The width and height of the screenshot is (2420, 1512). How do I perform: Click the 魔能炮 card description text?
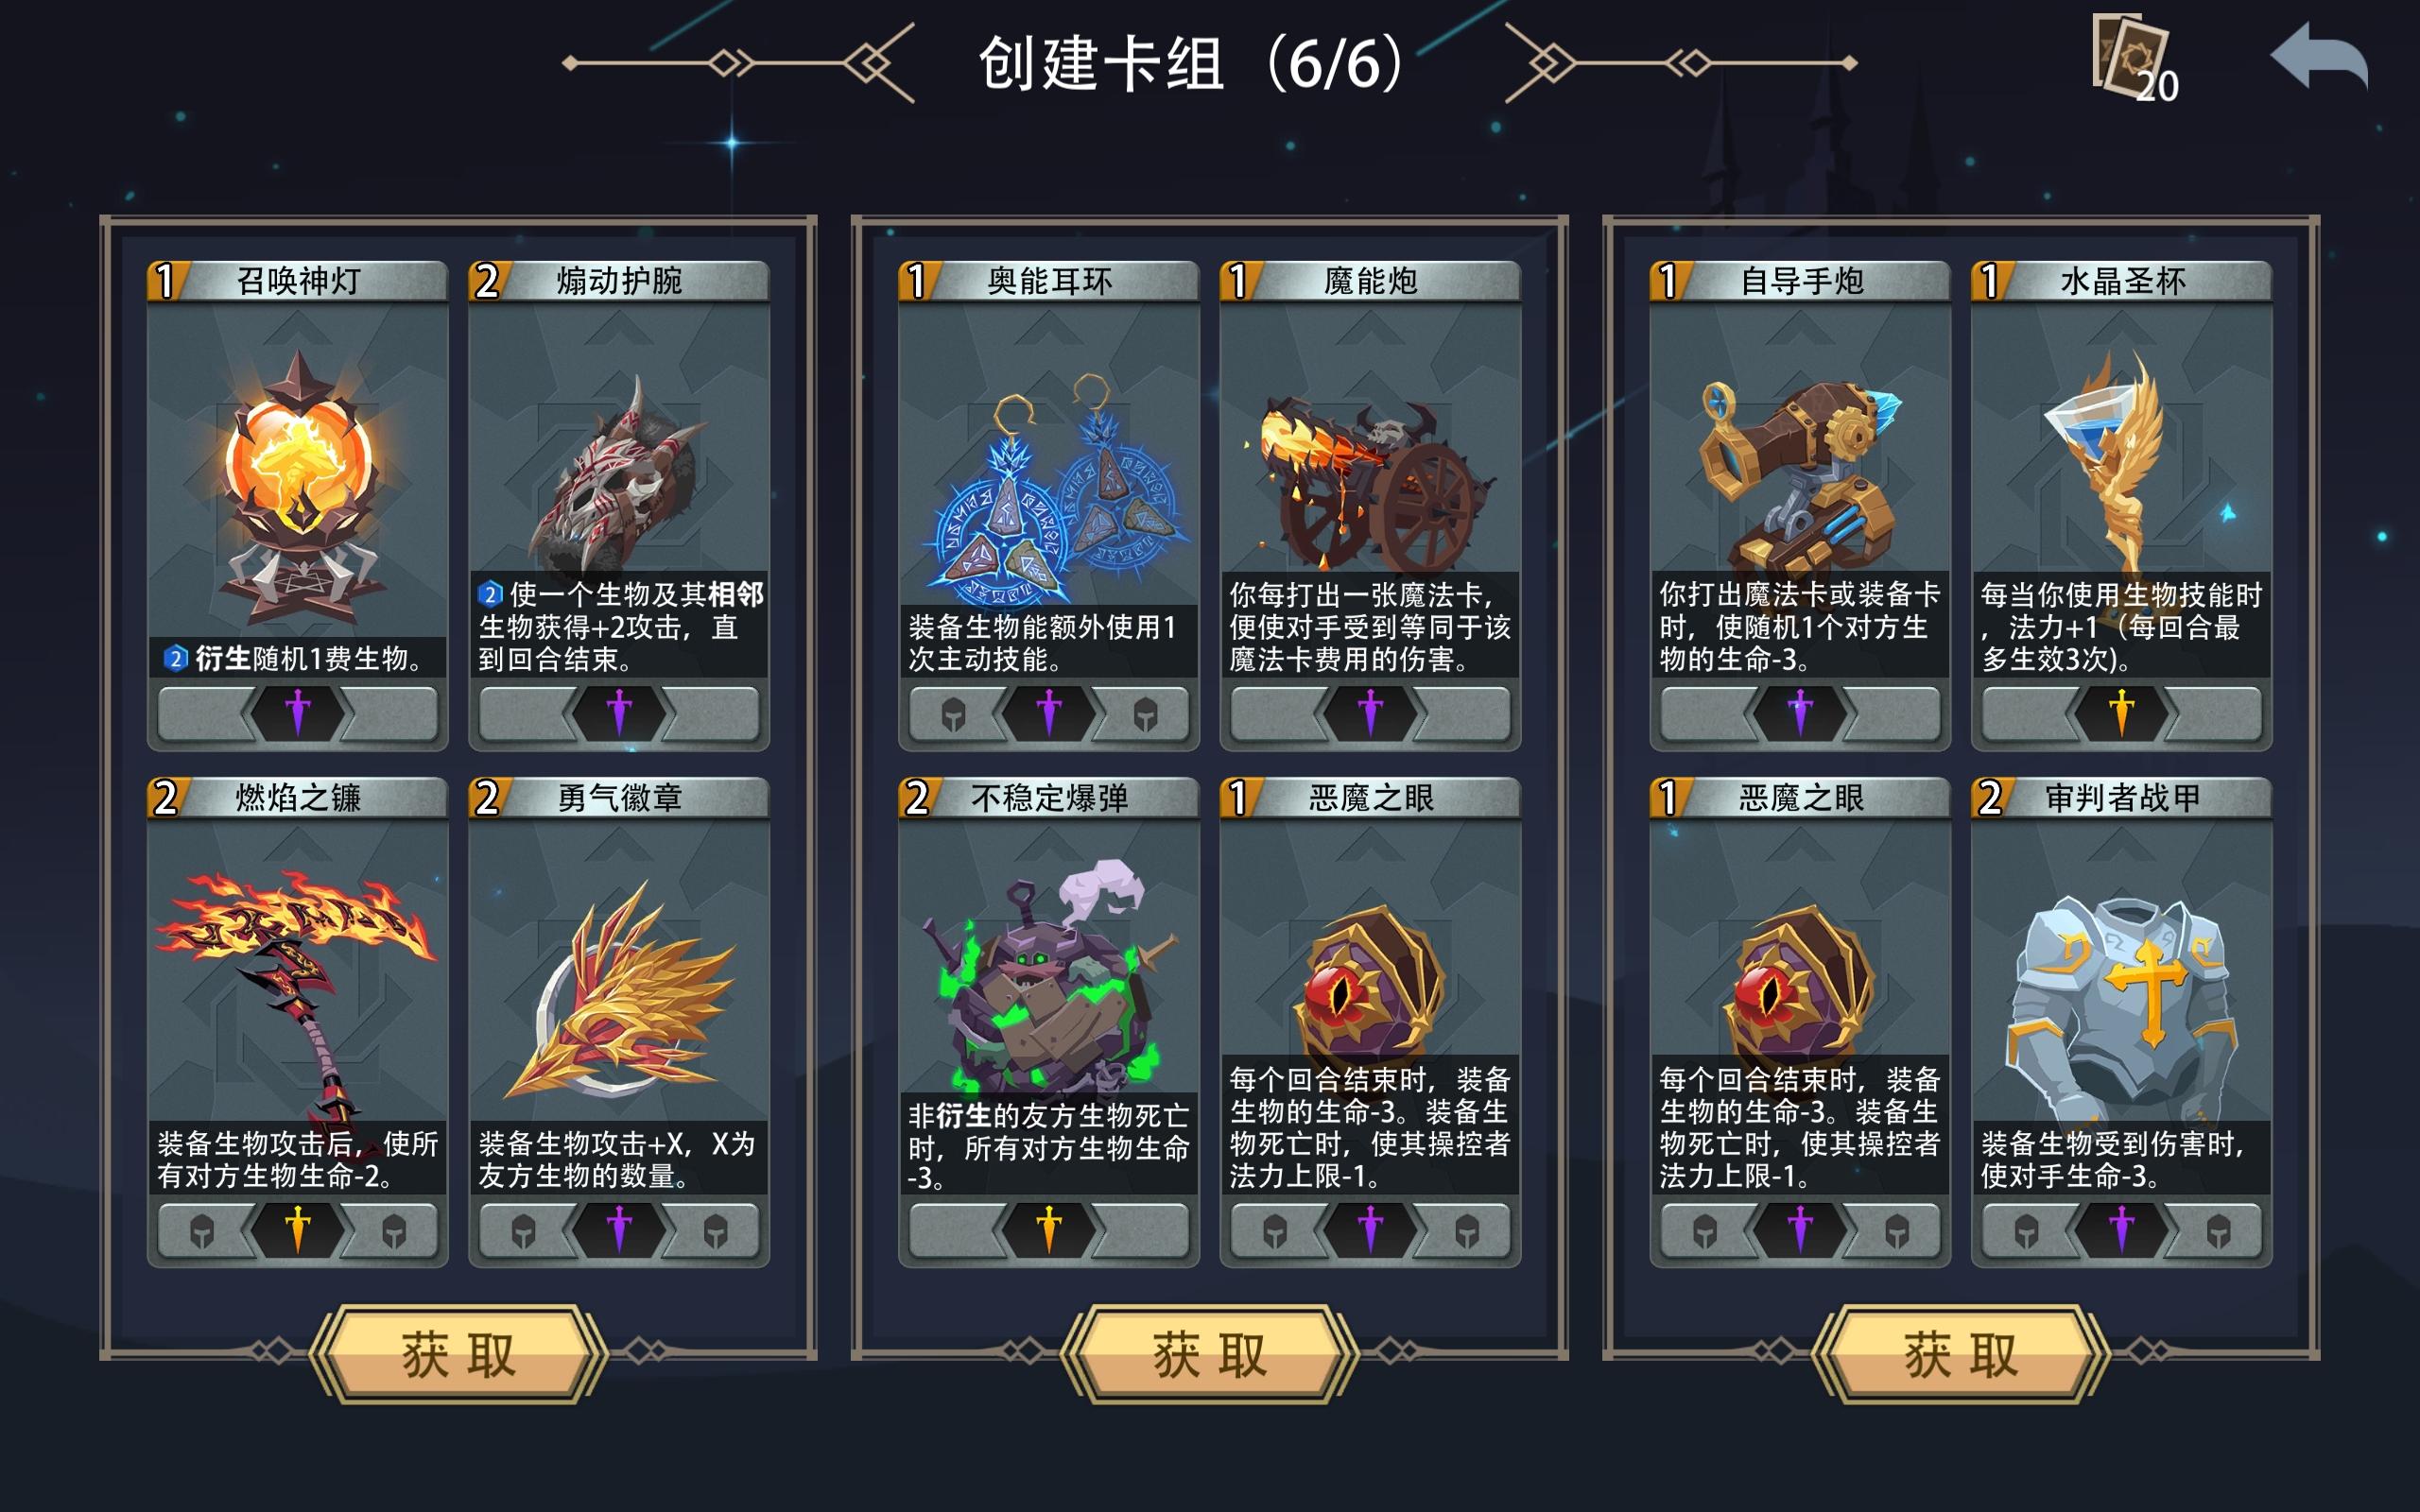pos(1369,627)
